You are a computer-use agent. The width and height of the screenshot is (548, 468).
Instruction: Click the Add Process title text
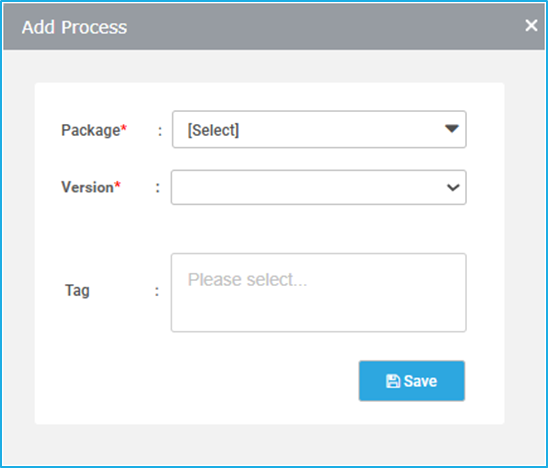[x=74, y=27]
